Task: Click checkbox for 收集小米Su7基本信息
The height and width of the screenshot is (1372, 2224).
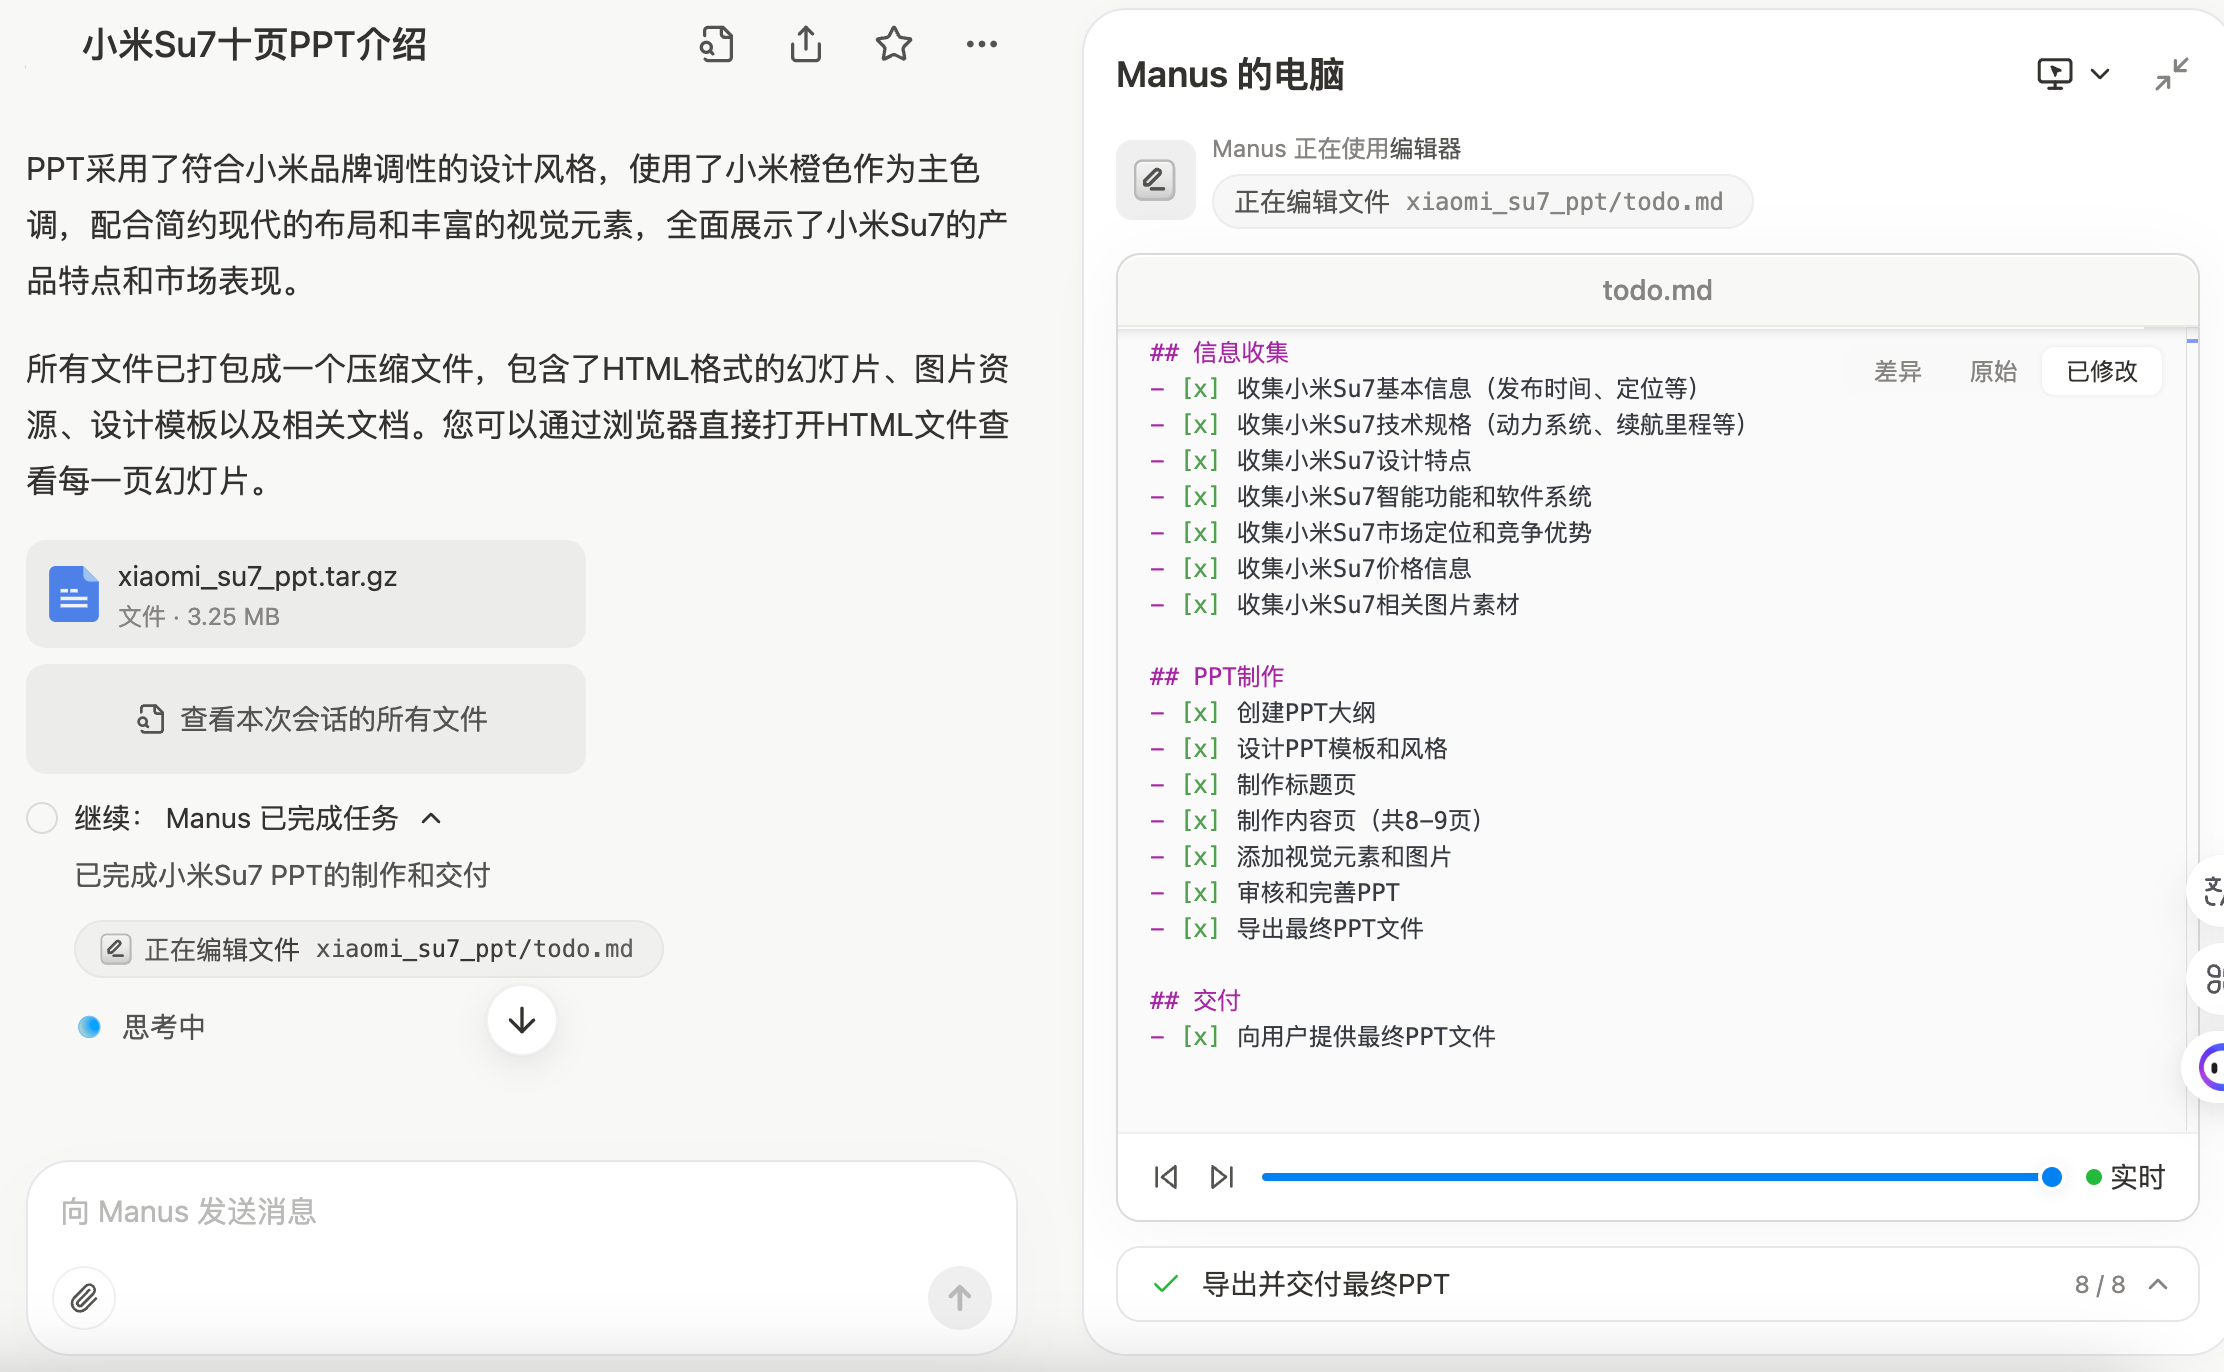Action: click(x=1200, y=389)
